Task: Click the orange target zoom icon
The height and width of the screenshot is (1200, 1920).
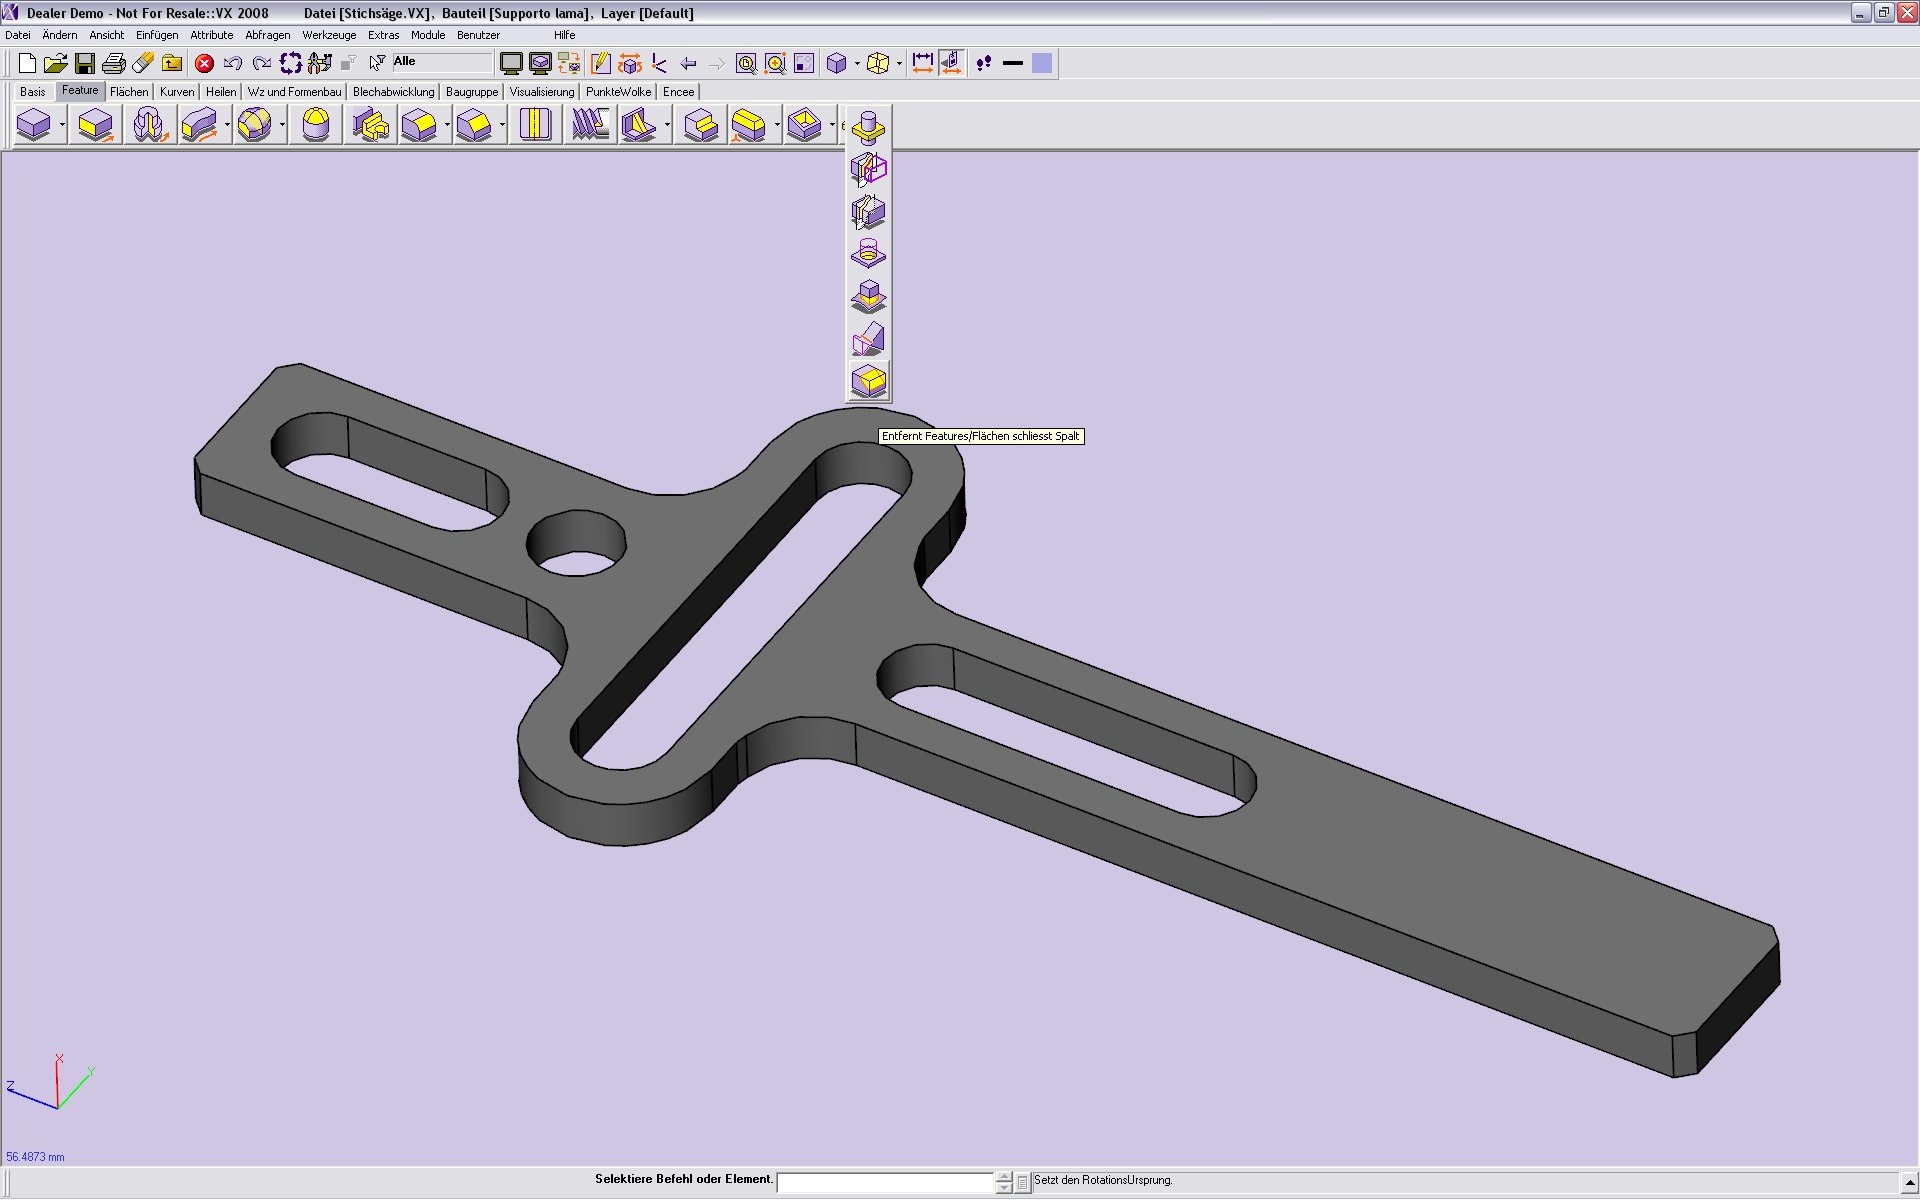Action: [775, 64]
